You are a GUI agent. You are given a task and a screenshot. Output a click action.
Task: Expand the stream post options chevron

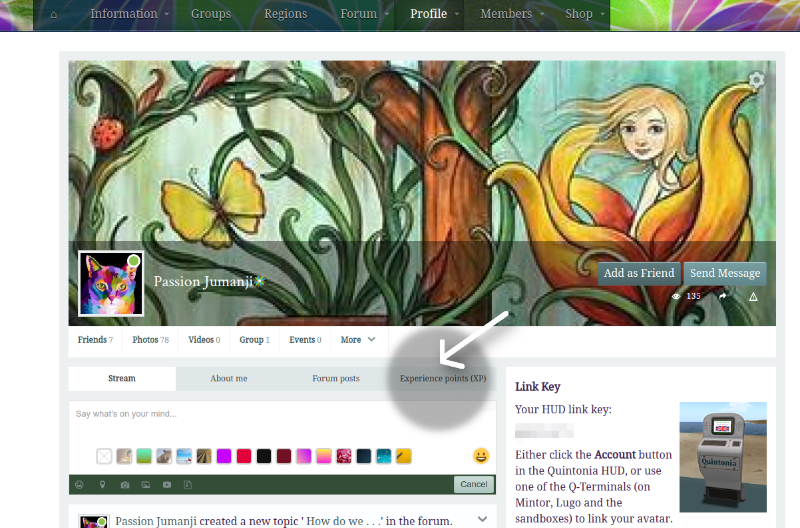pos(483,519)
